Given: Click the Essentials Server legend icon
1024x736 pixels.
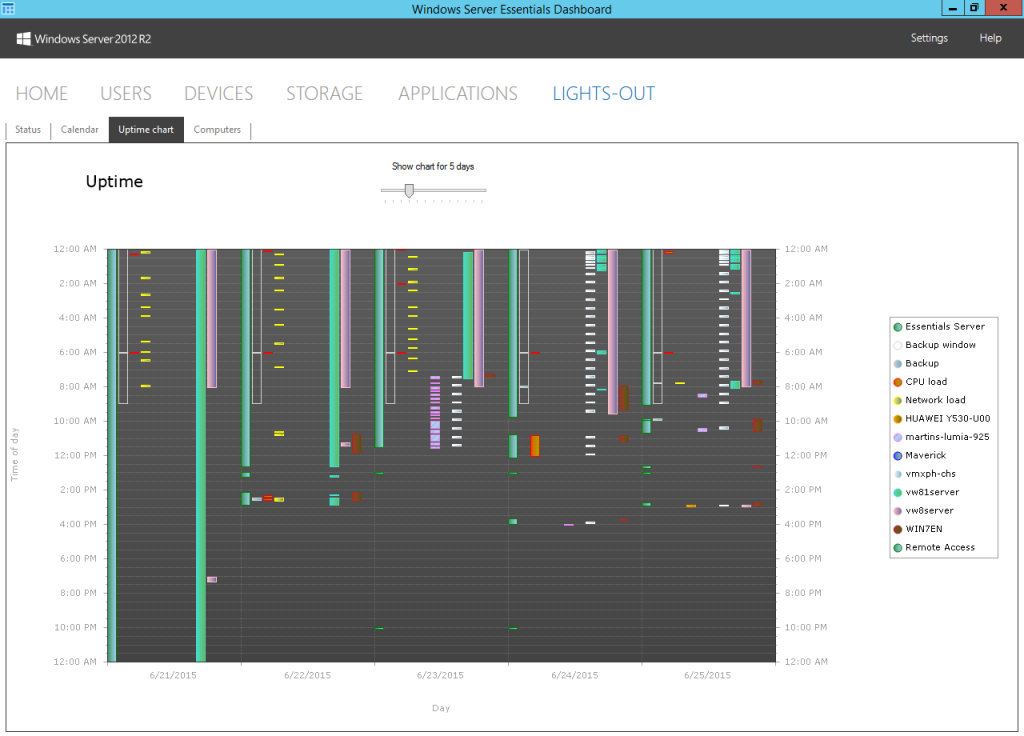Looking at the screenshot, I should 898,327.
